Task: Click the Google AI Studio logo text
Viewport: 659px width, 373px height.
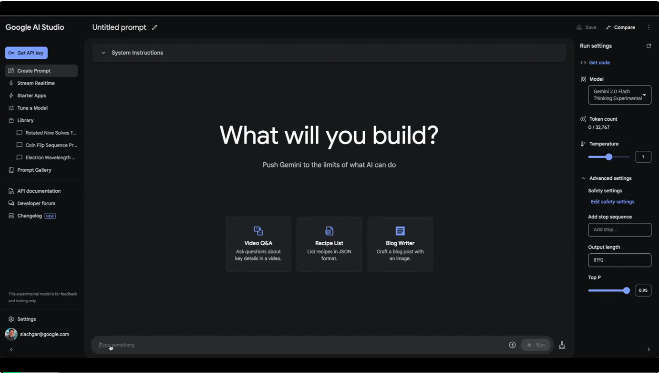Action: click(x=35, y=27)
